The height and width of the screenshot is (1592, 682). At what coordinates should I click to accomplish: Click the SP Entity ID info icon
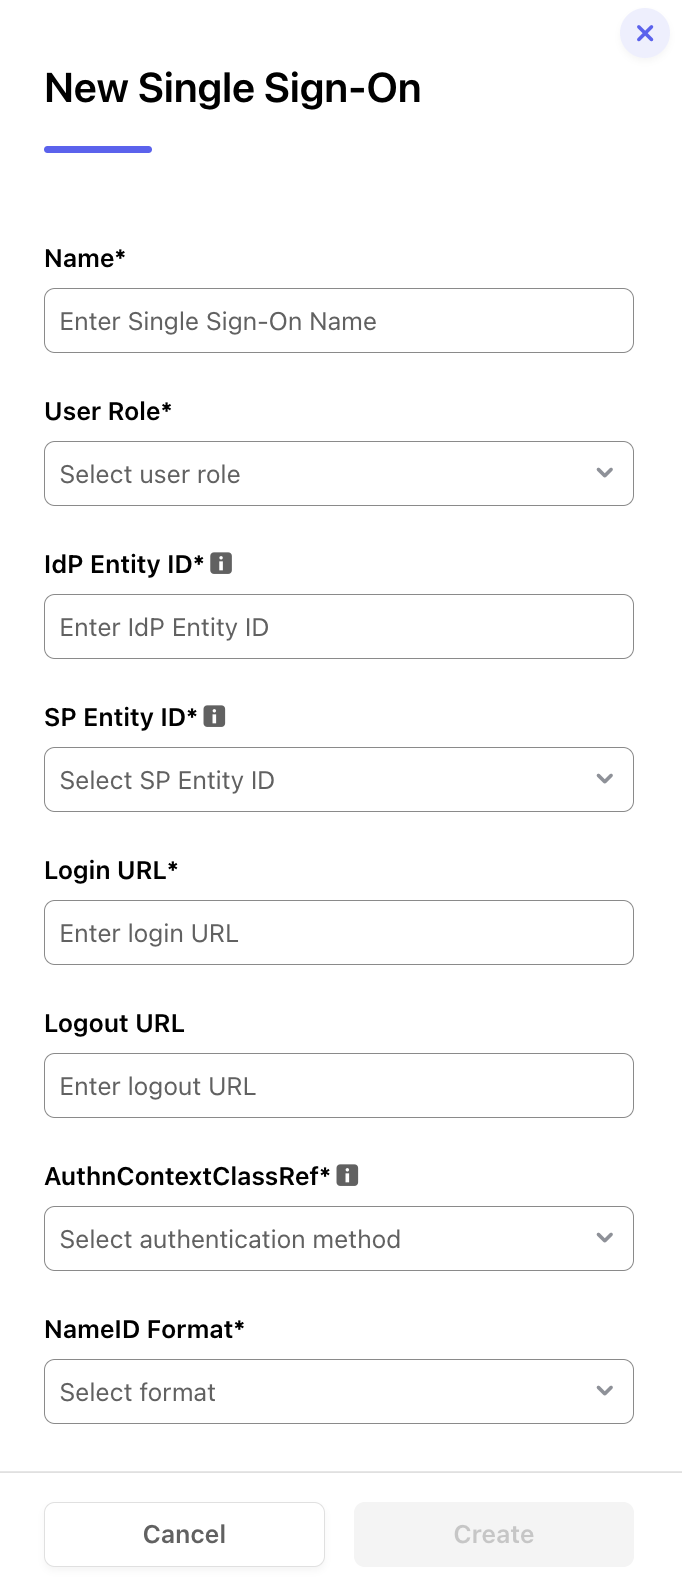point(214,716)
